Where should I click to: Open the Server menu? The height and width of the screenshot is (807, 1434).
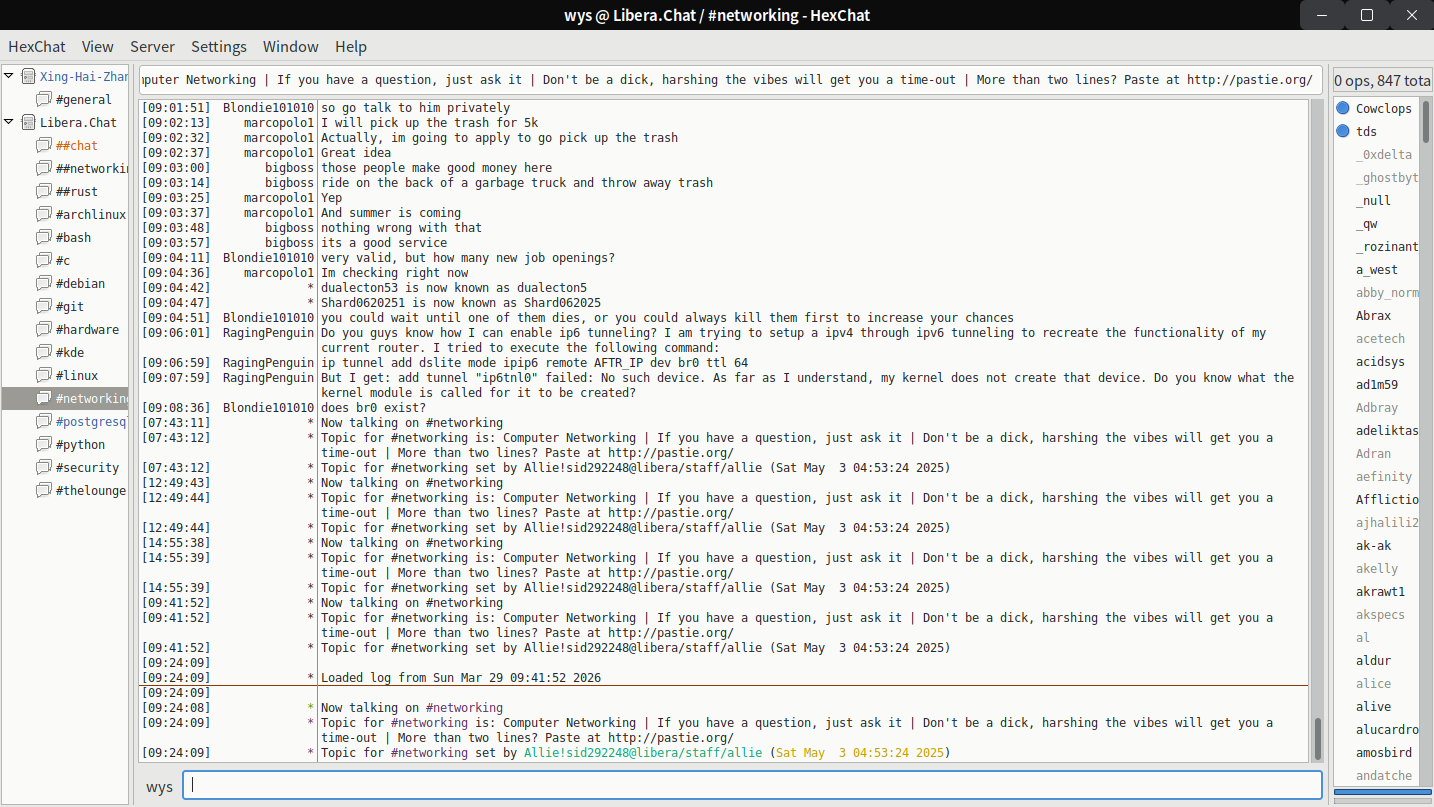(x=152, y=46)
